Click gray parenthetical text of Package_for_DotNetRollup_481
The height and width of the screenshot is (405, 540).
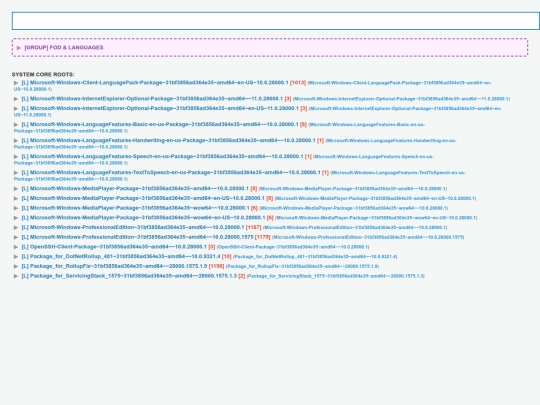315,257
